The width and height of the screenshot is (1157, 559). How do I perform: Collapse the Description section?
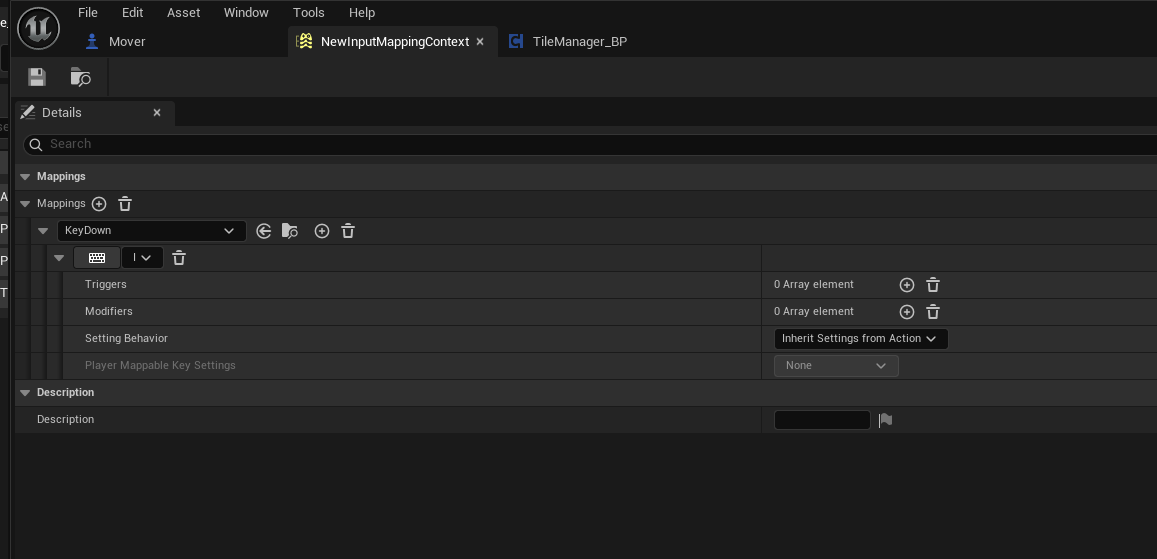click(x=25, y=393)
